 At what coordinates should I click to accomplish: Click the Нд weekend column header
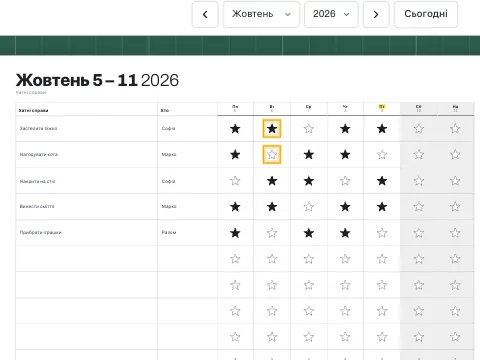coord(455,109)
